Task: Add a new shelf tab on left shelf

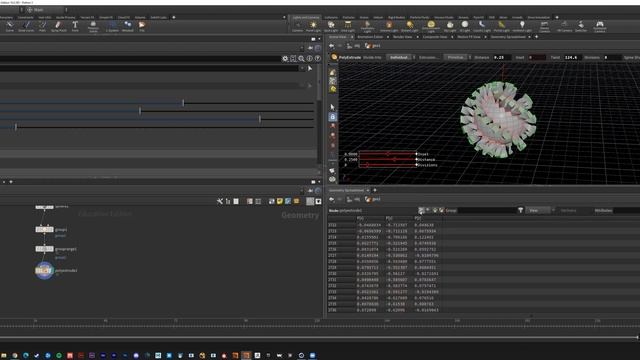Action: point(173,17)
